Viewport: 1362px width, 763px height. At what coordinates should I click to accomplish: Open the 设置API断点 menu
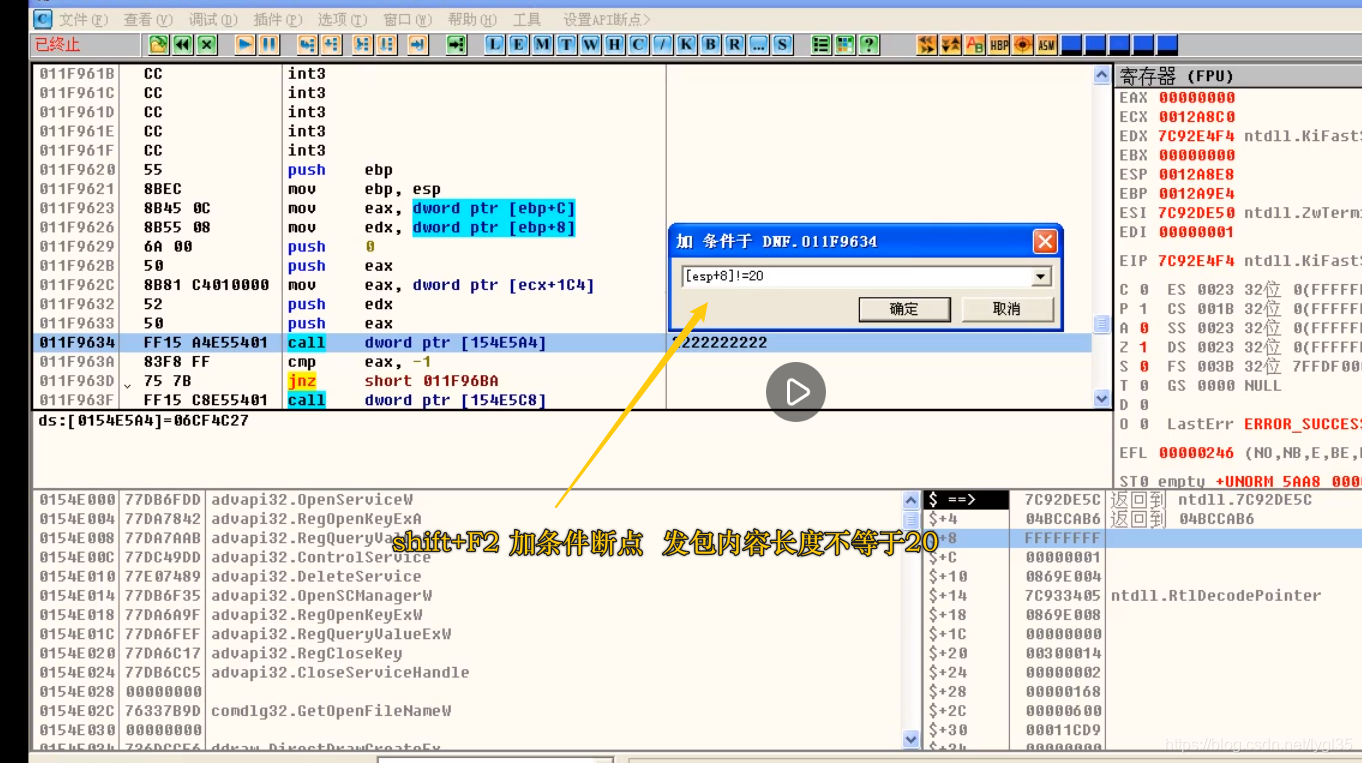pyautogui.click(x=607, y=19)
